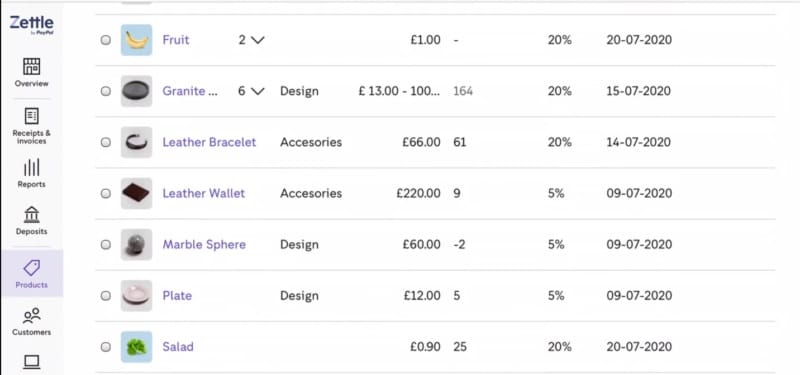Screen dimensions: 800x375
Task: Open Deposits bank icon
Action: pyautogui.click(x=31, y=214)
